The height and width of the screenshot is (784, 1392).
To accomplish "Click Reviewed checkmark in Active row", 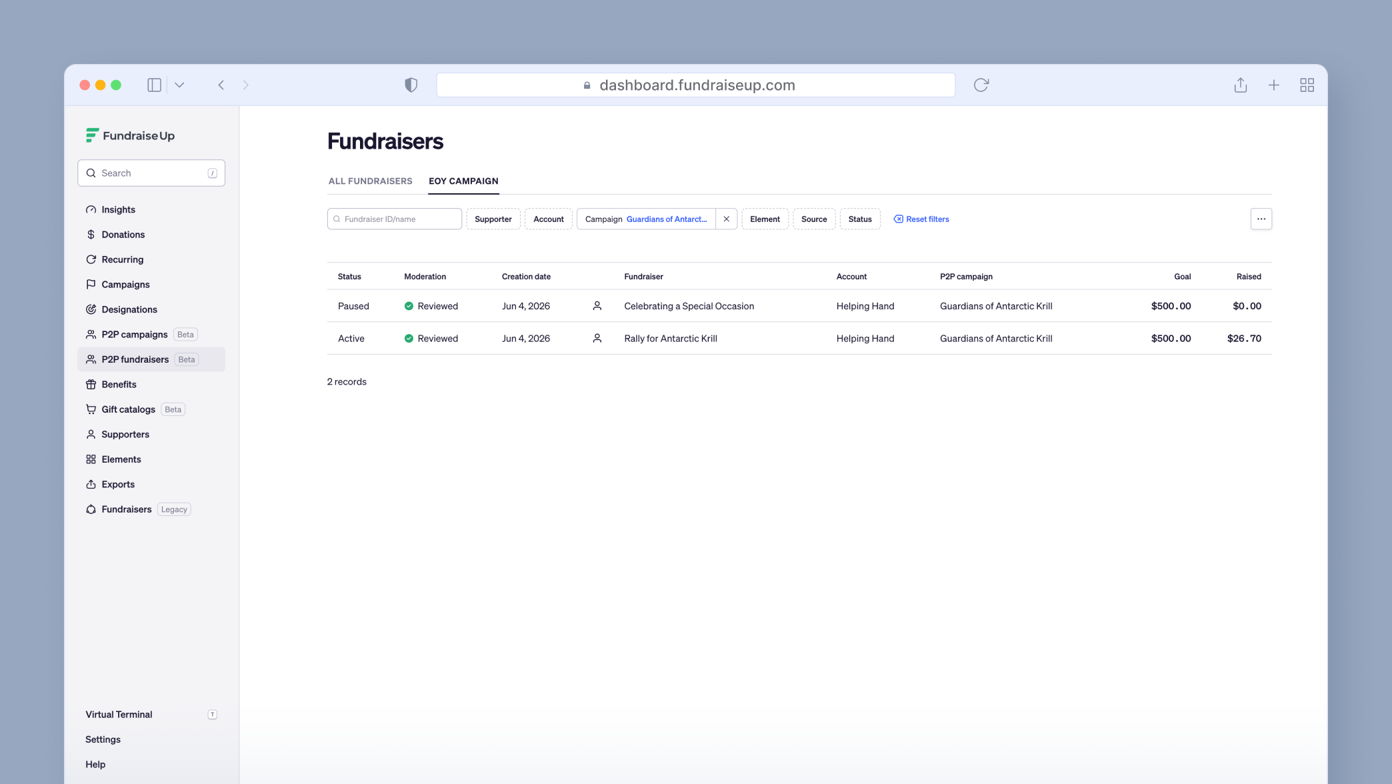I will coord(408,339).
